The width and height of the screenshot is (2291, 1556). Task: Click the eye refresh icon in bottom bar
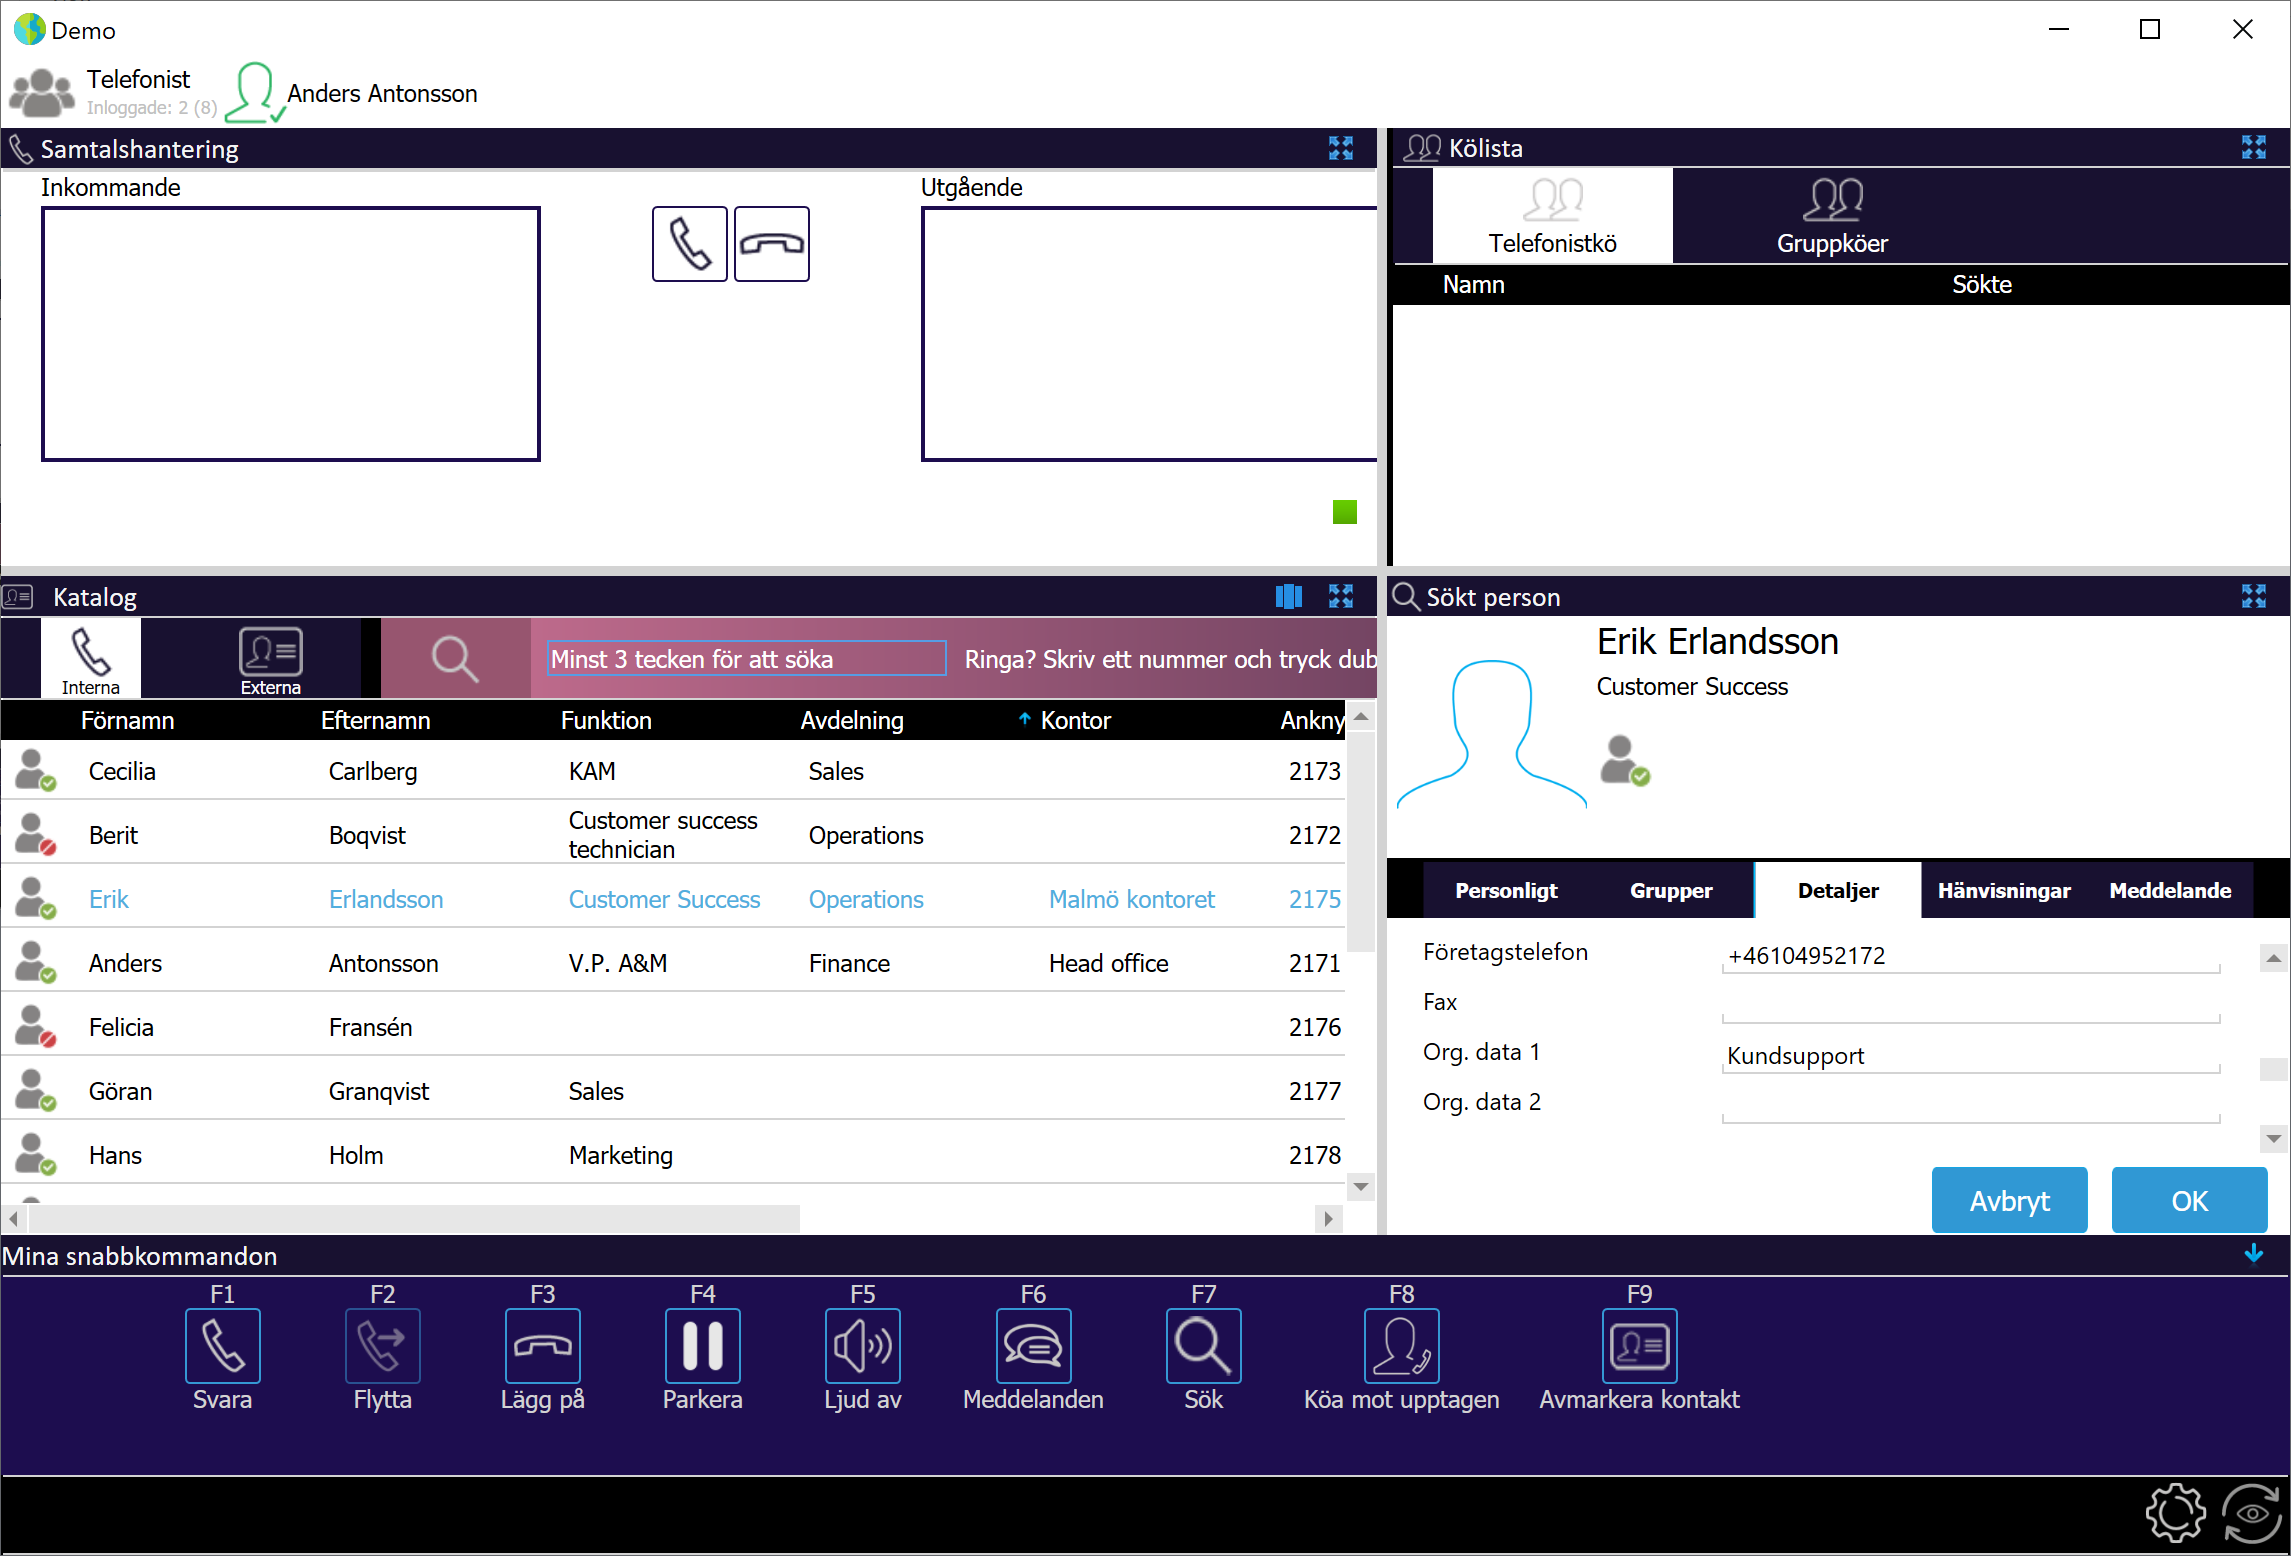2251,1513
